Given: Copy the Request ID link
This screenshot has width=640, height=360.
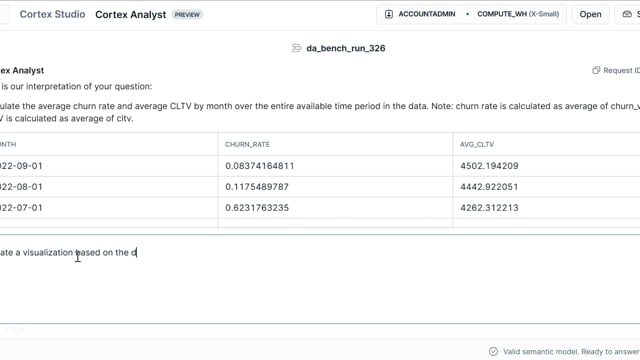Looking at the screenshot, I should (621, 70).
